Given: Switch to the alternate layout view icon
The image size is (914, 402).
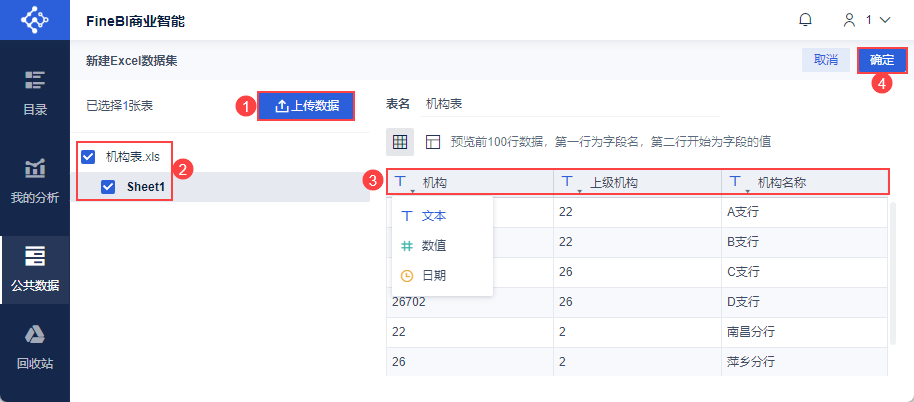Looking at the screenshot, I should coord(433,142).
